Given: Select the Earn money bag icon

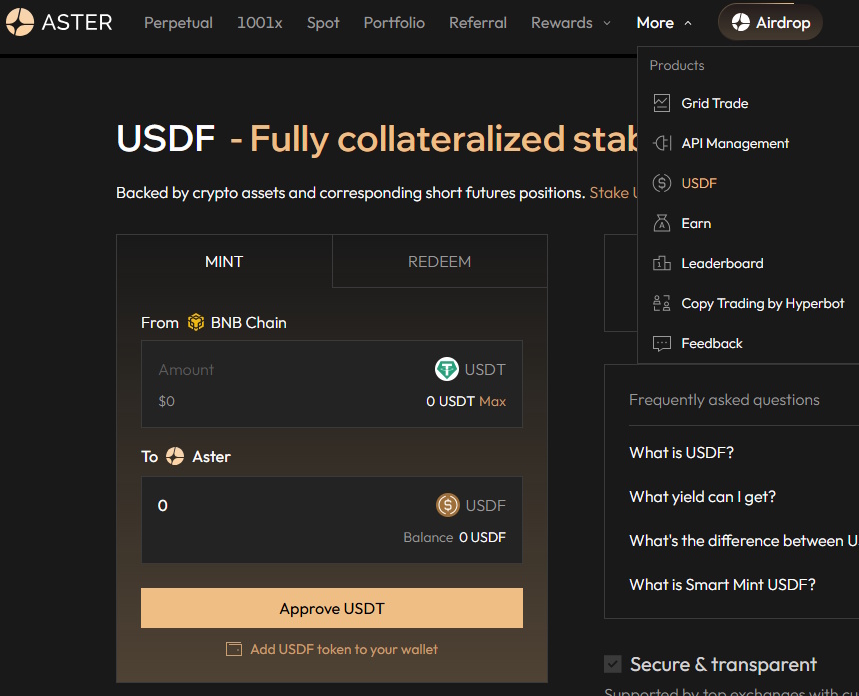Looking at the screenshot, I should pos(661,223).
